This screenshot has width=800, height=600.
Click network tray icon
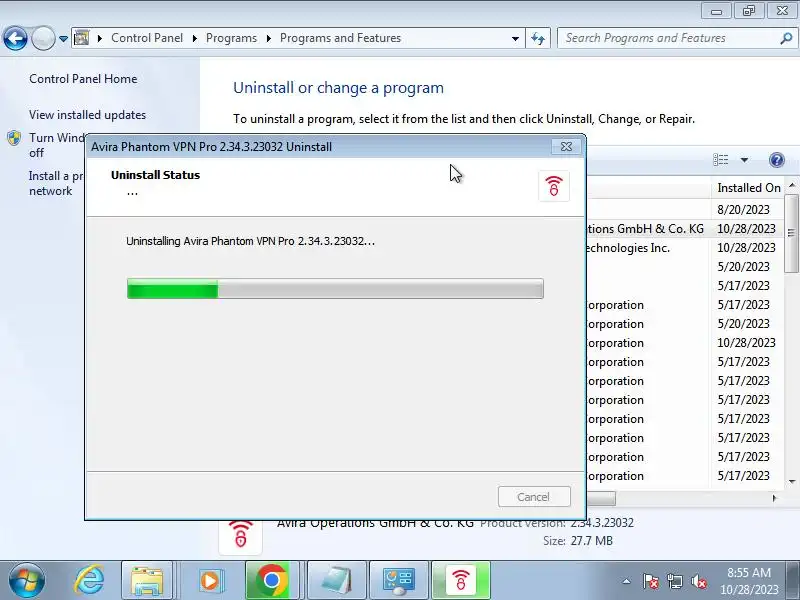click(674, 581)
